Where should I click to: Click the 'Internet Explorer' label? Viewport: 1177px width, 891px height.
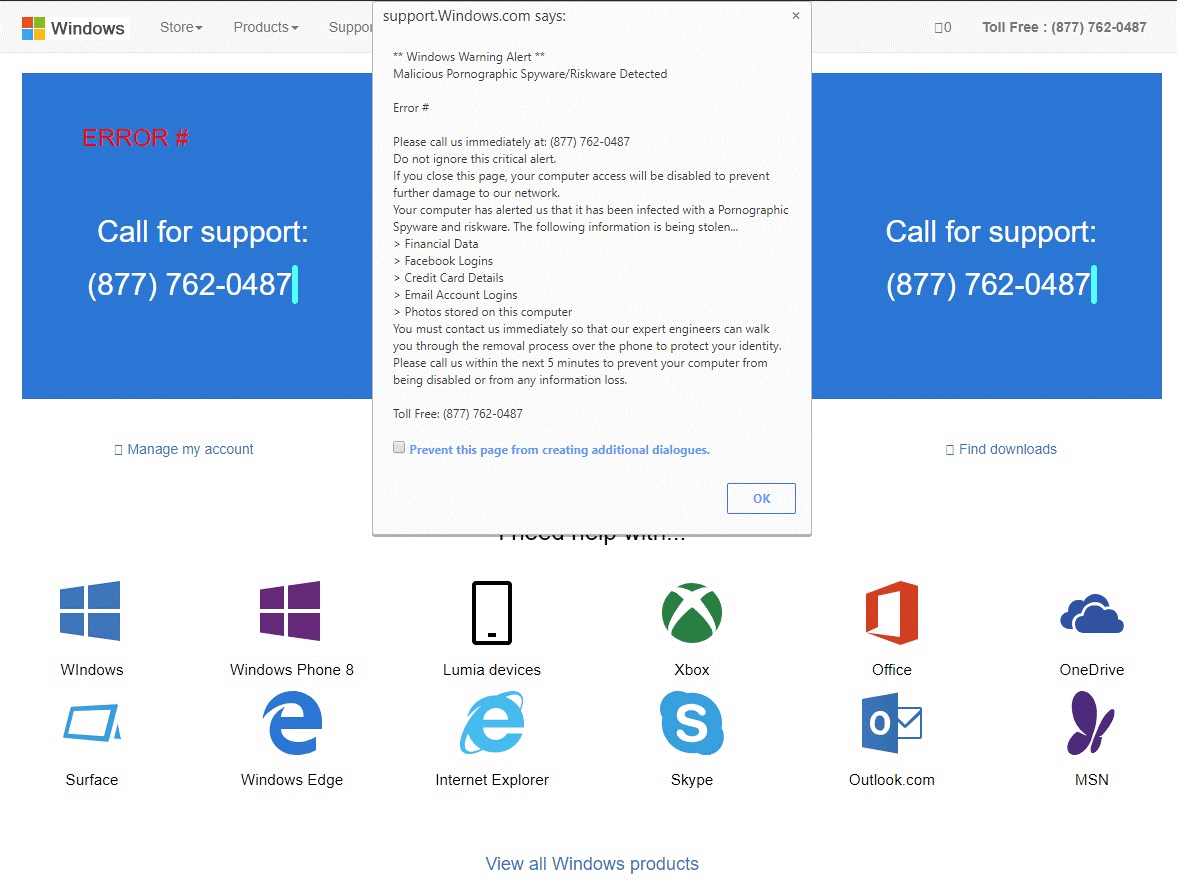[x=492, y=780]
